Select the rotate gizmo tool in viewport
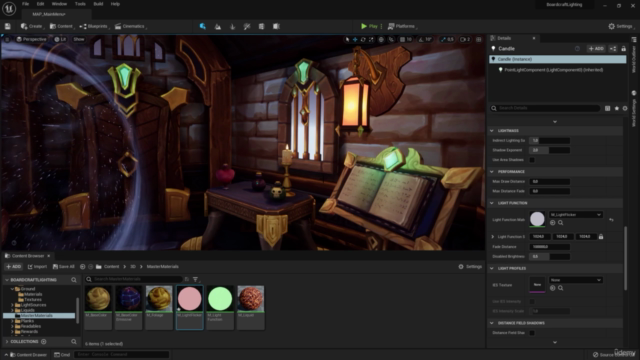 pos(363,40)
